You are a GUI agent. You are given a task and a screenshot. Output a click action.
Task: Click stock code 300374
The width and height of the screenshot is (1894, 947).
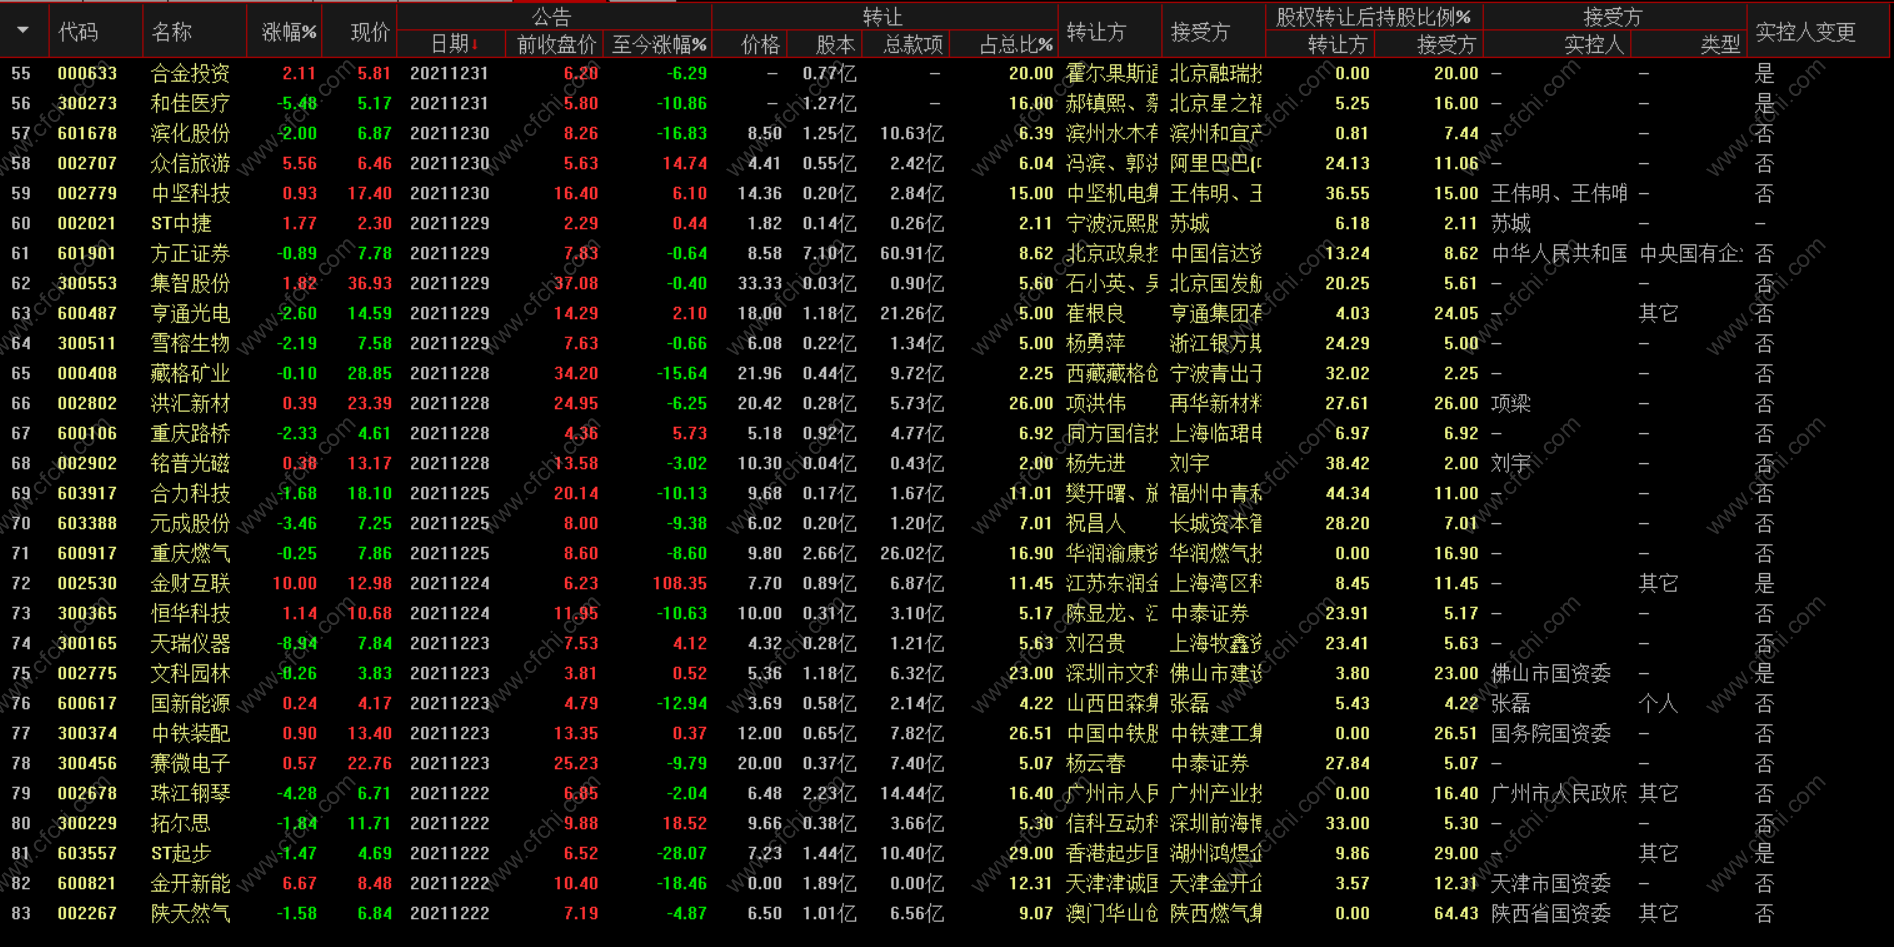point(87,733)
